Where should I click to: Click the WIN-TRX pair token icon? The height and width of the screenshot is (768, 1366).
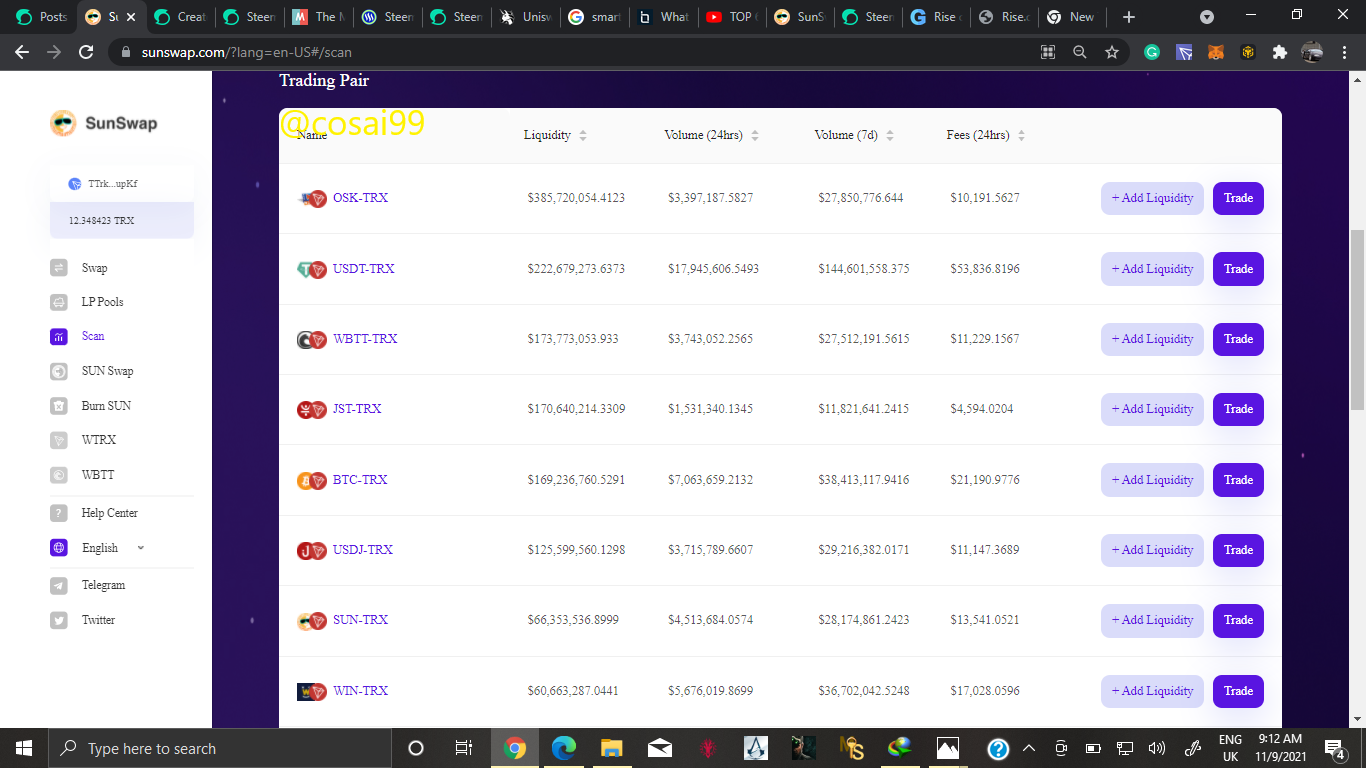pos(313,691)
